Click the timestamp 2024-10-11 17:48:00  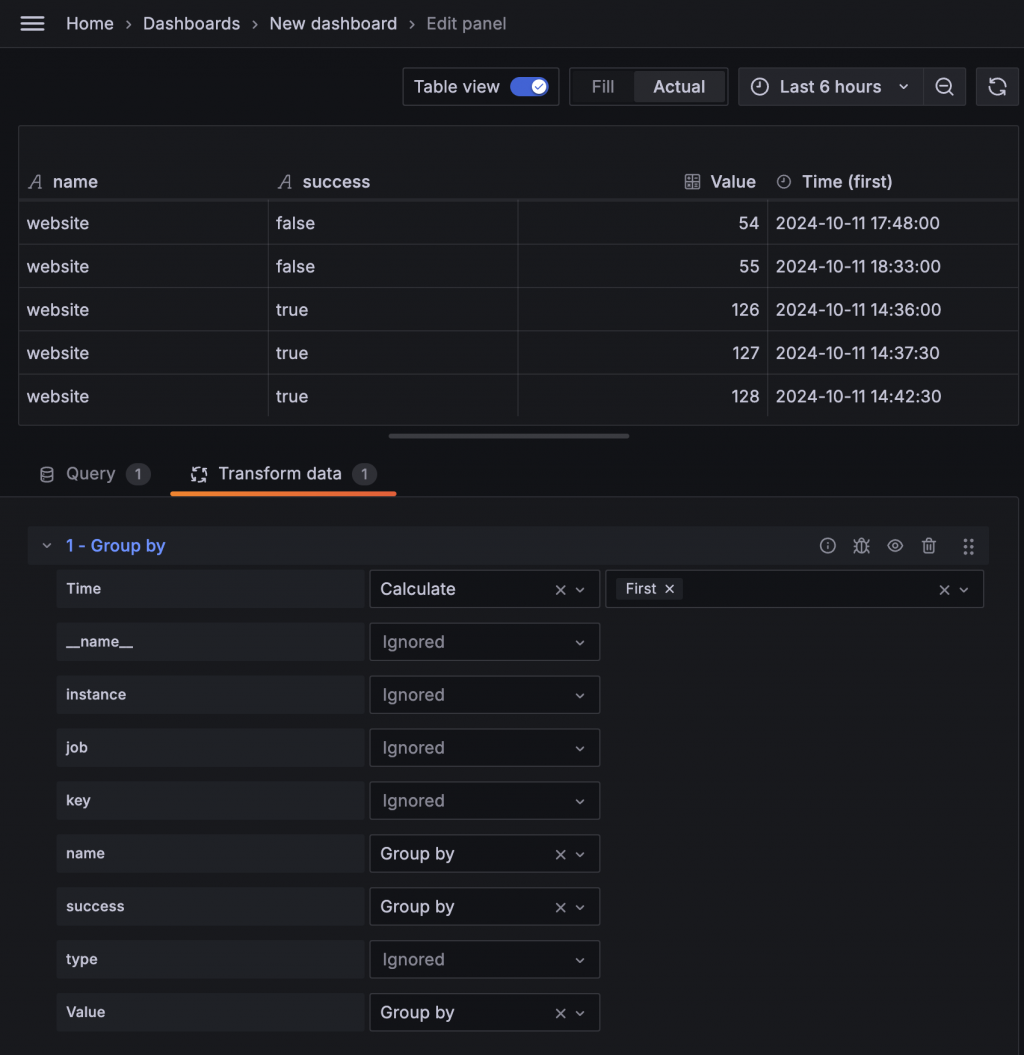(x=857, y=223)
